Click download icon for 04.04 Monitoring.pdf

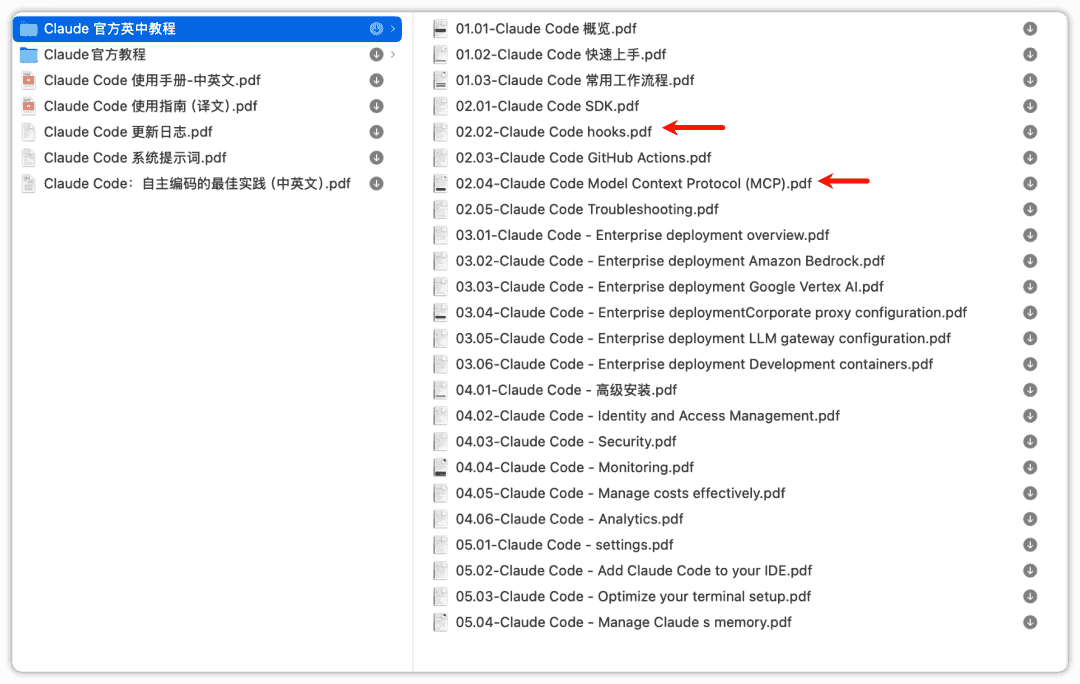pos(1030,467)
